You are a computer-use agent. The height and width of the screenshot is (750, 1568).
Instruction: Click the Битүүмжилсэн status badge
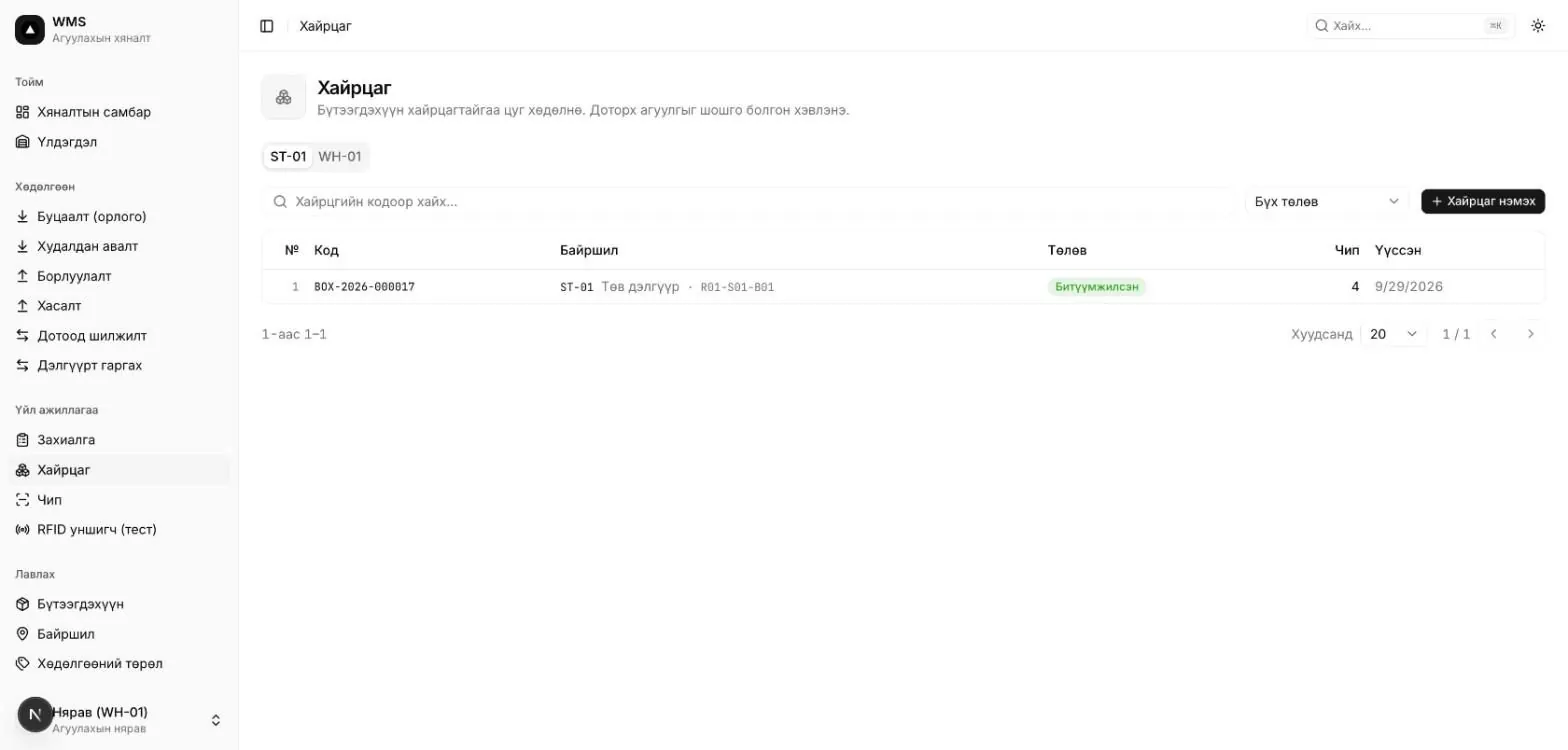point(1097,287)
